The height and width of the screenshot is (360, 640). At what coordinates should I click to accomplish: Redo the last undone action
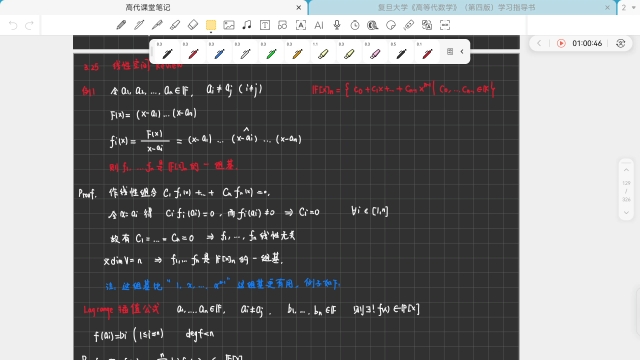click(29, 25)
